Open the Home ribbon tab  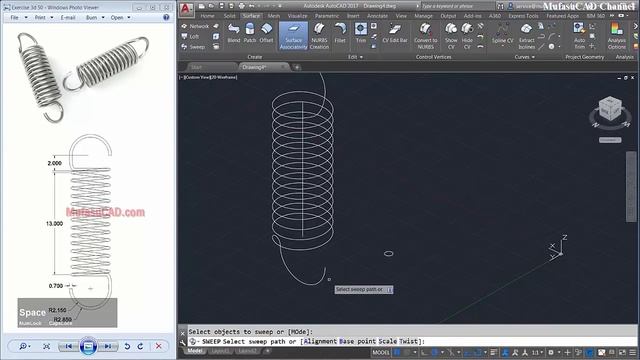[207, 16]
